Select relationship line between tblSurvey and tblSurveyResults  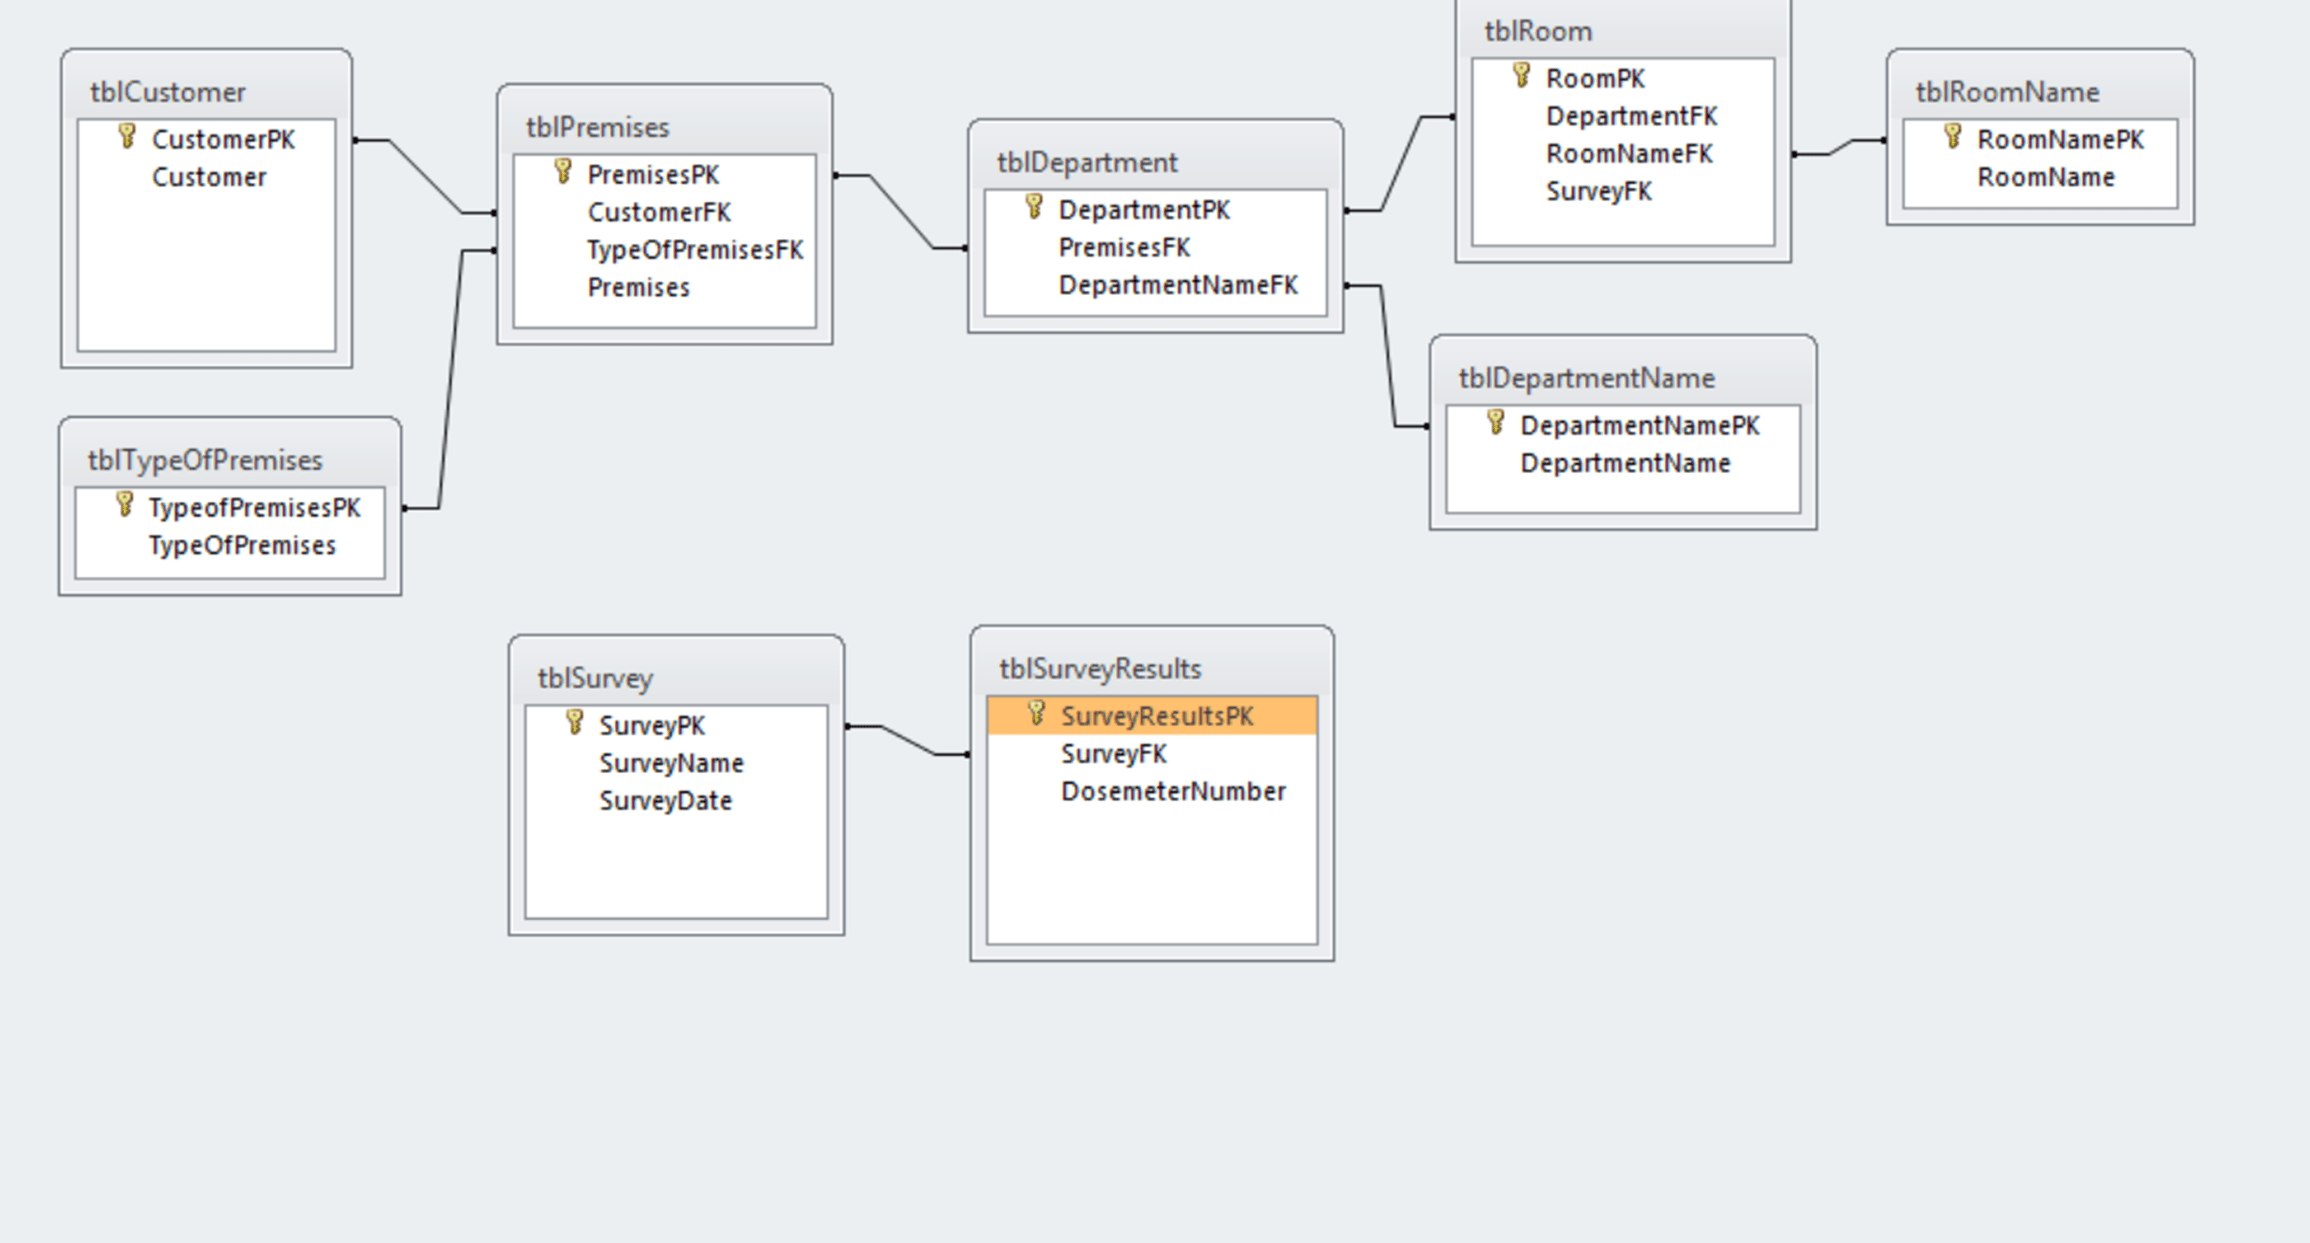point(908,741)
